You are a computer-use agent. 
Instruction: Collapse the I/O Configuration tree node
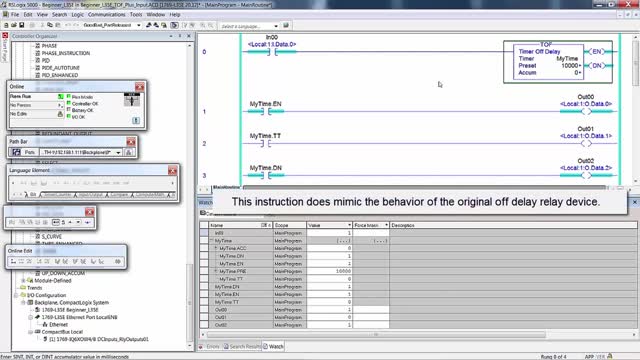[x=16, y=295]
